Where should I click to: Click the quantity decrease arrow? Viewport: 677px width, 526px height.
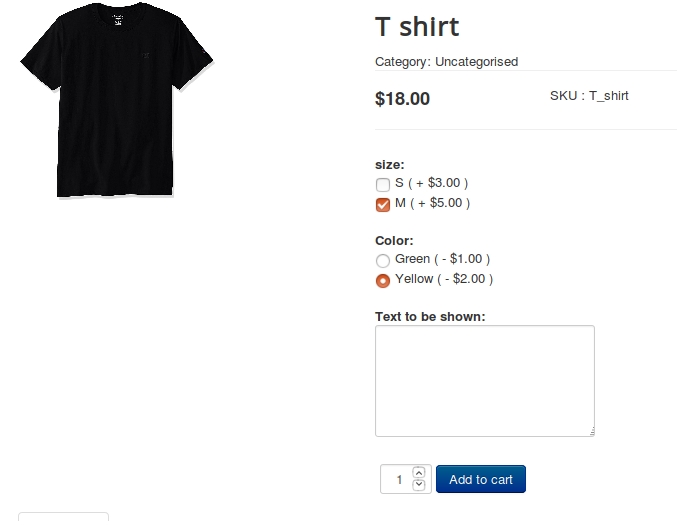pos(418,485)
